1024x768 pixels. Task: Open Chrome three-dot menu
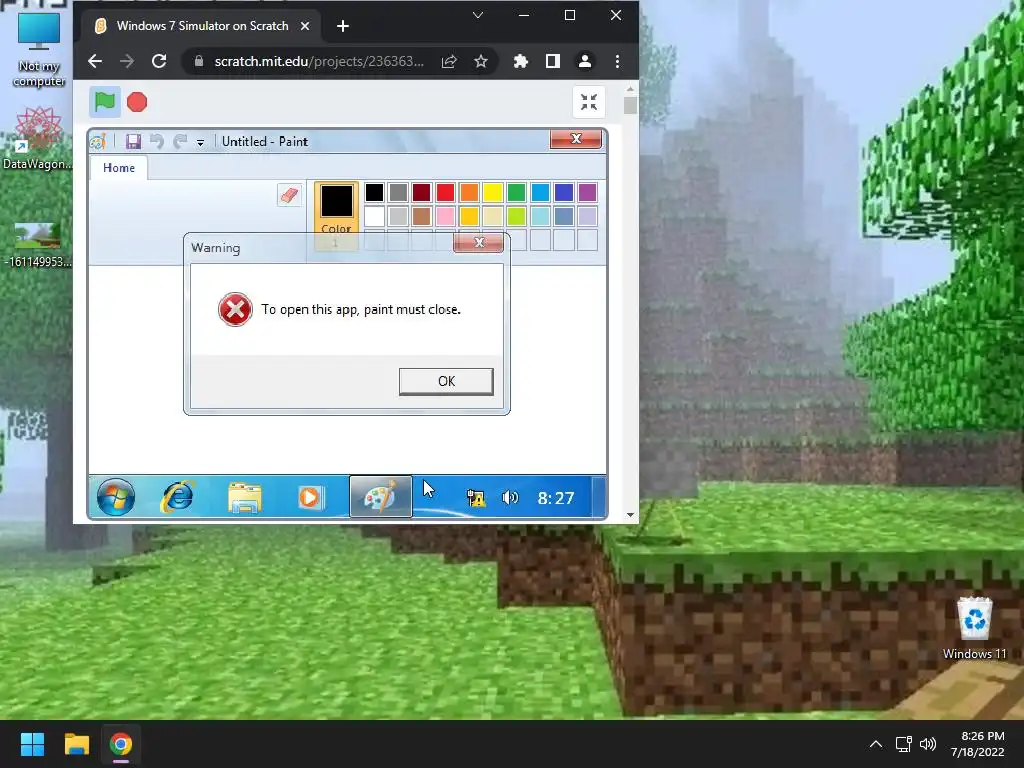click(x=617, y=61)
